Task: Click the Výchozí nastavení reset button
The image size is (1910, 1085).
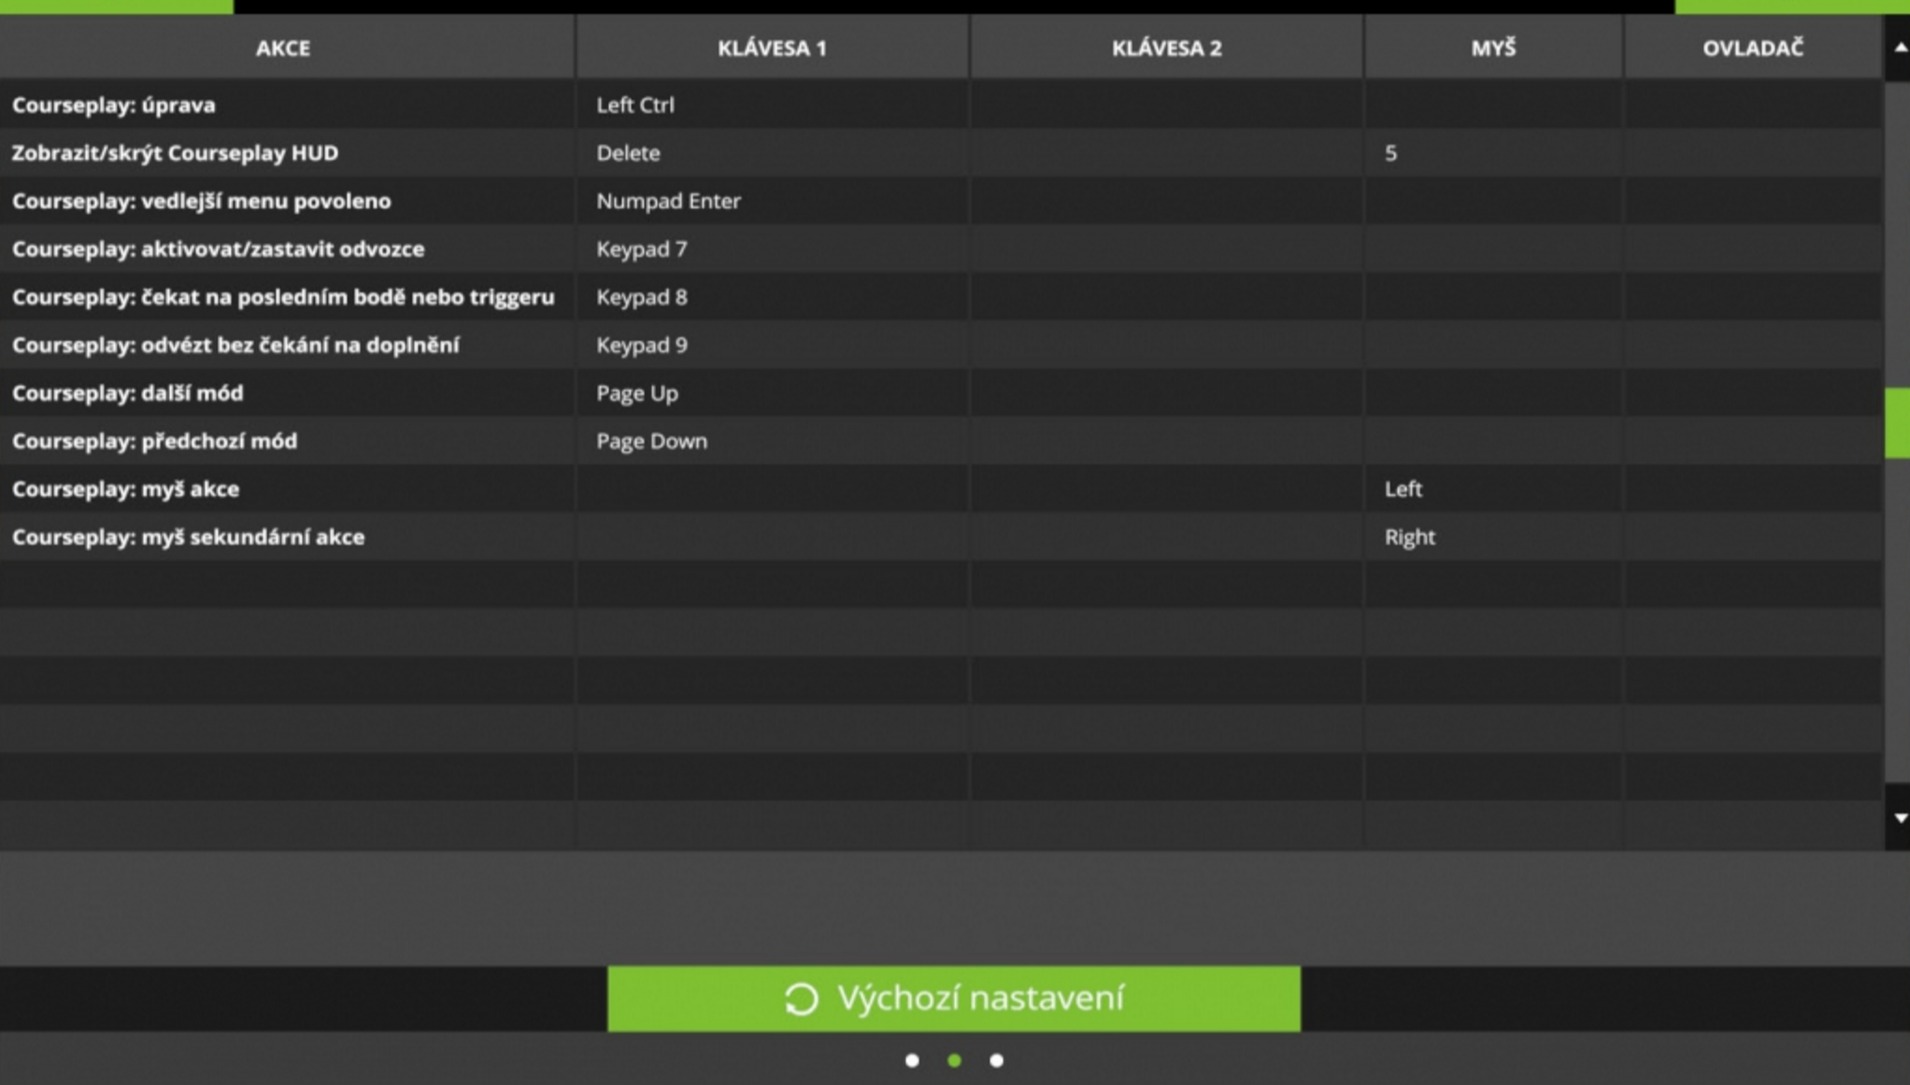Action: (x=953, y=998)
